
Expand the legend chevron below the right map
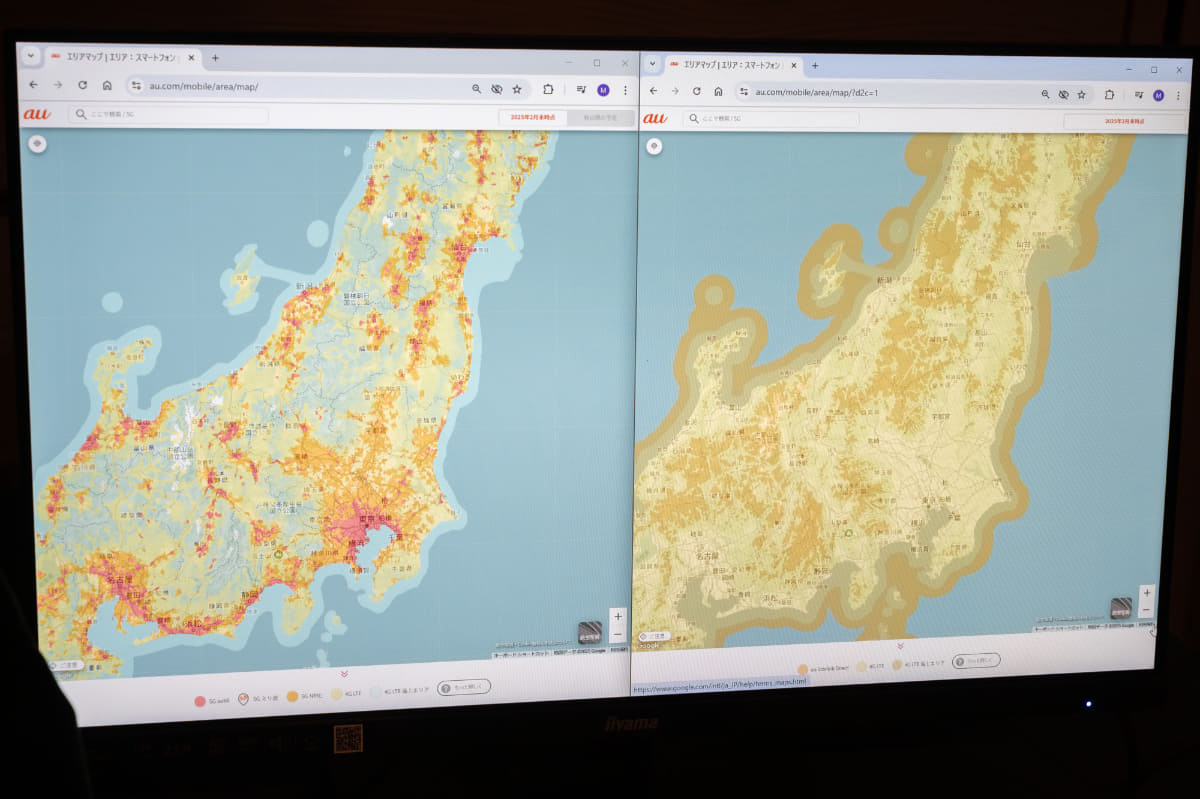pos(900,646)
